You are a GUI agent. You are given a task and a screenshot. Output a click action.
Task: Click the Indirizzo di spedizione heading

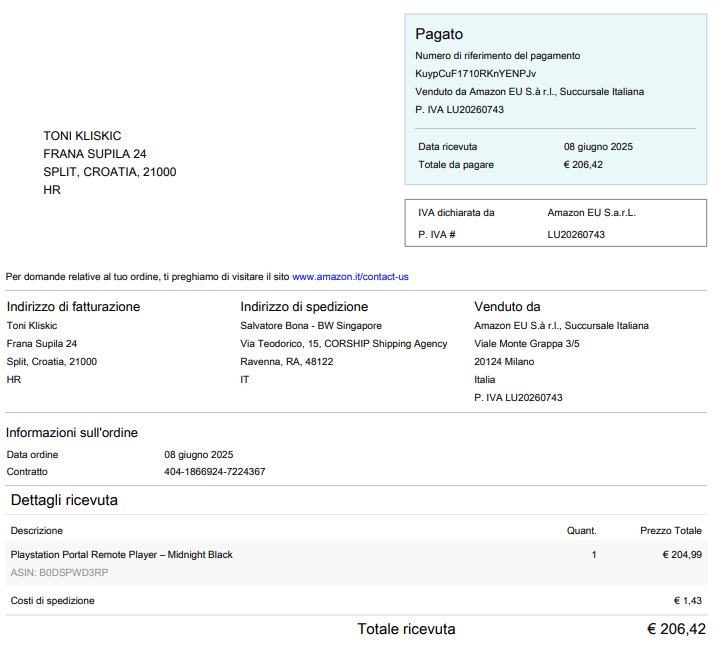click(304, 307)
